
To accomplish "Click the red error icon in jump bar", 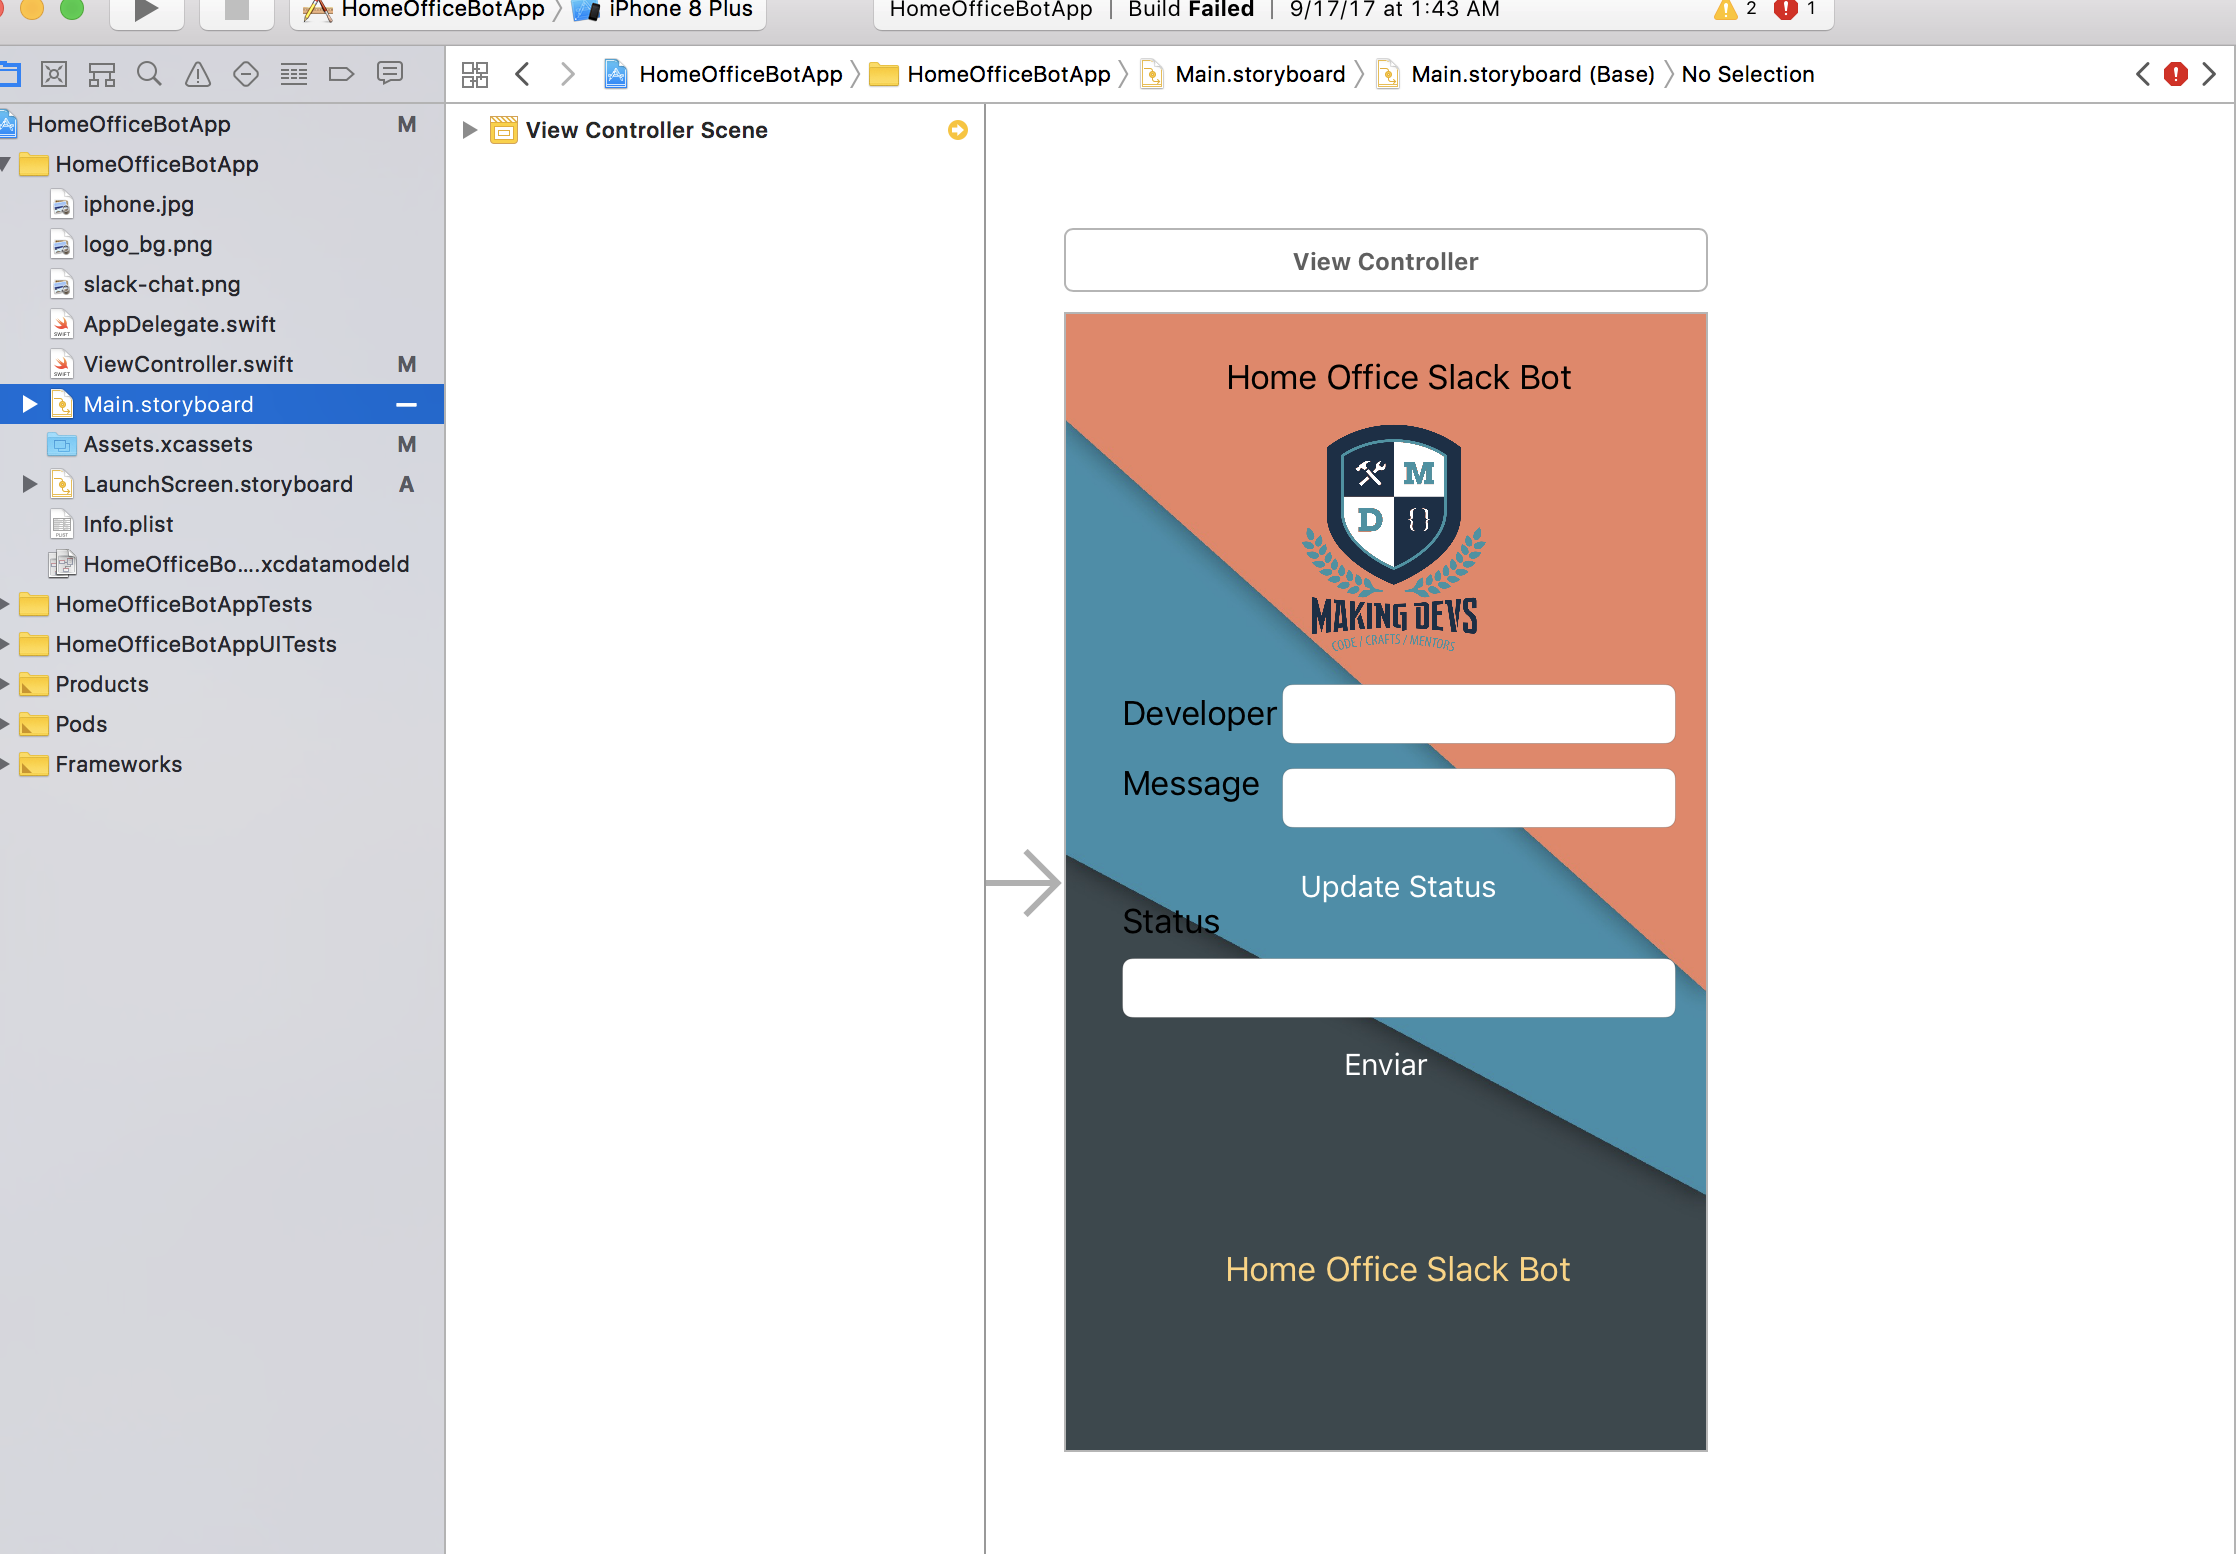I will (2175, 74).
